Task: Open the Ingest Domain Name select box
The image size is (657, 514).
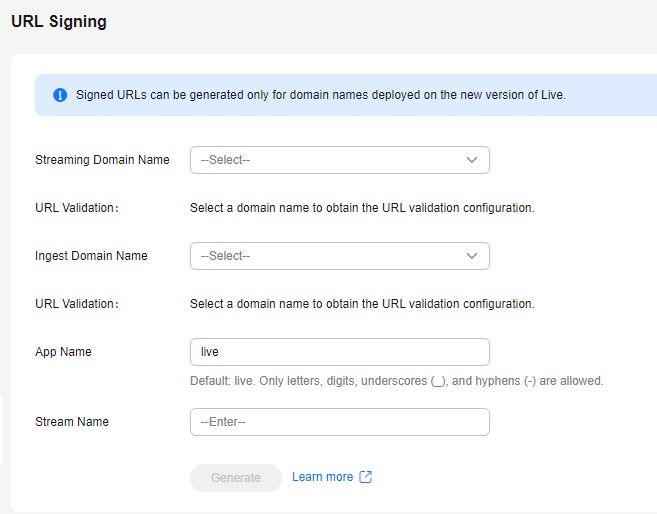Action: pyautogui.click(x=340, y=256)
